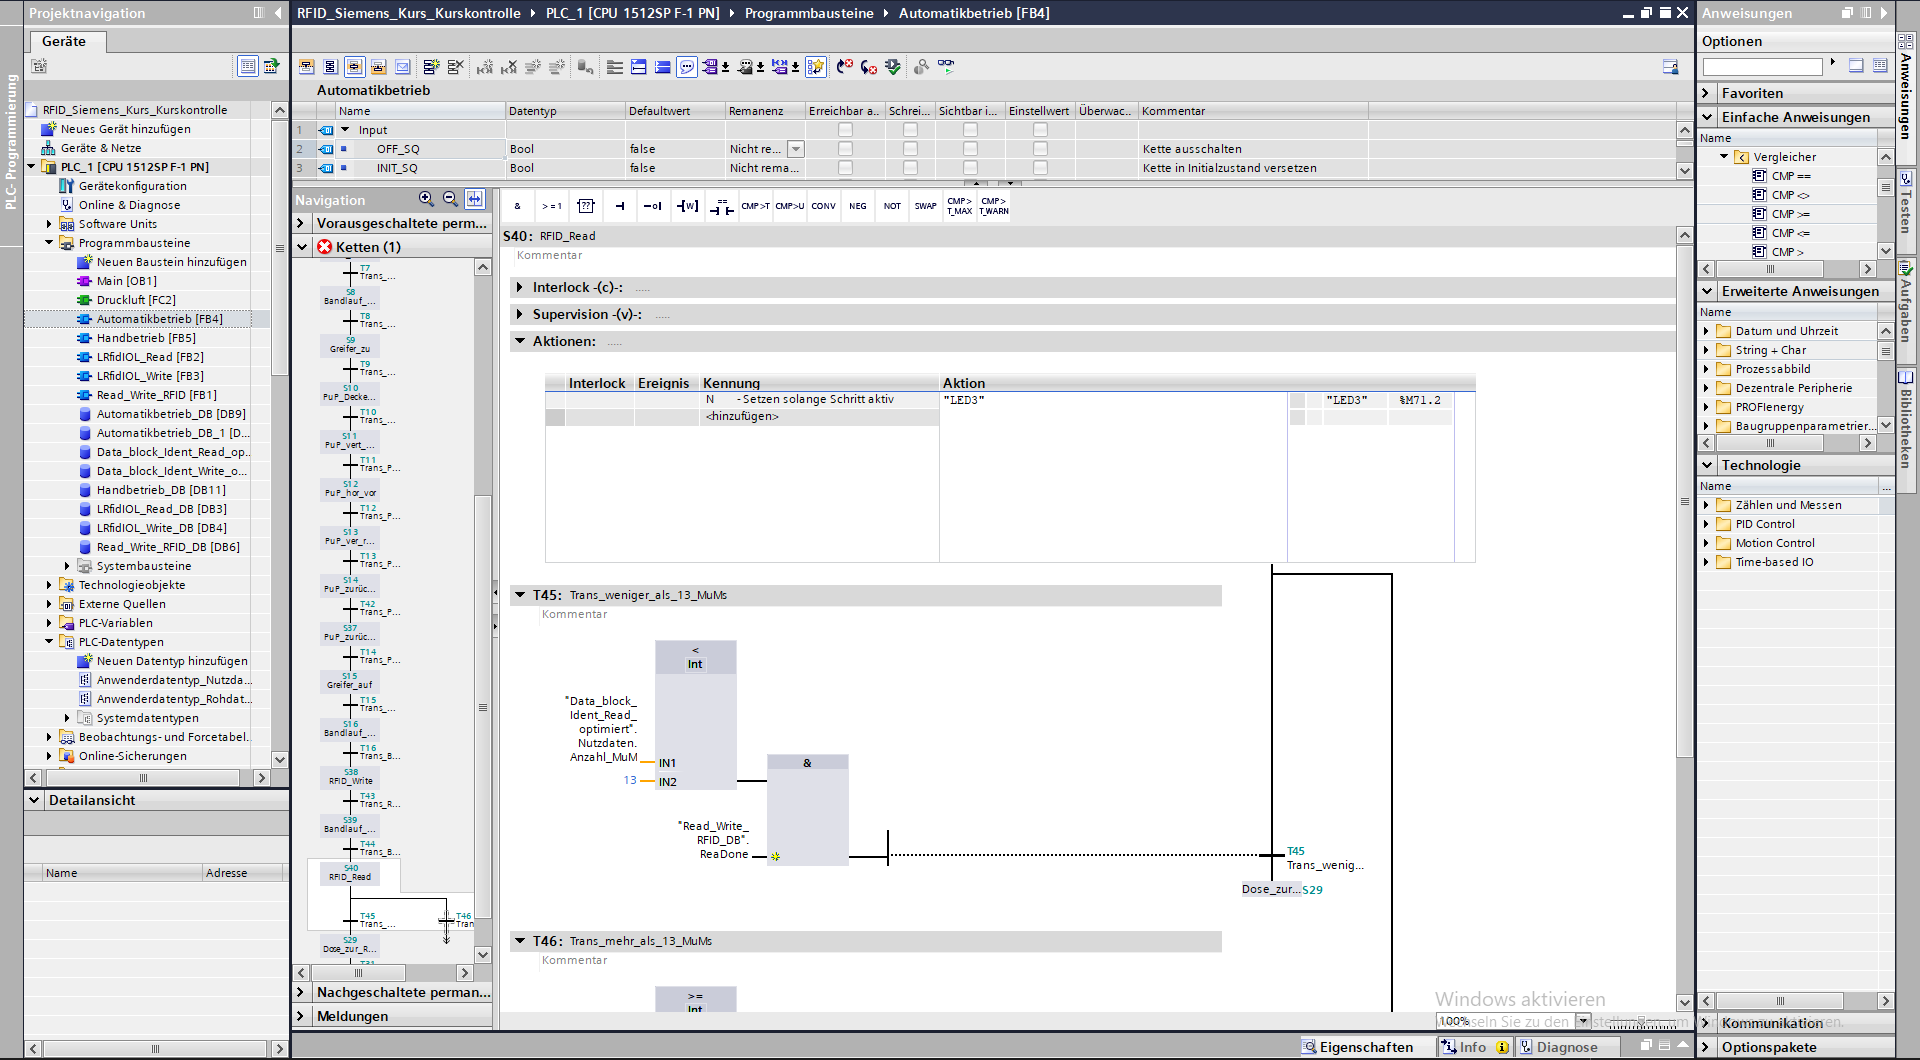Insert an AND (&) box instruction
The height and width of the screenshot is (1060, 1920).
click(517, 206)
